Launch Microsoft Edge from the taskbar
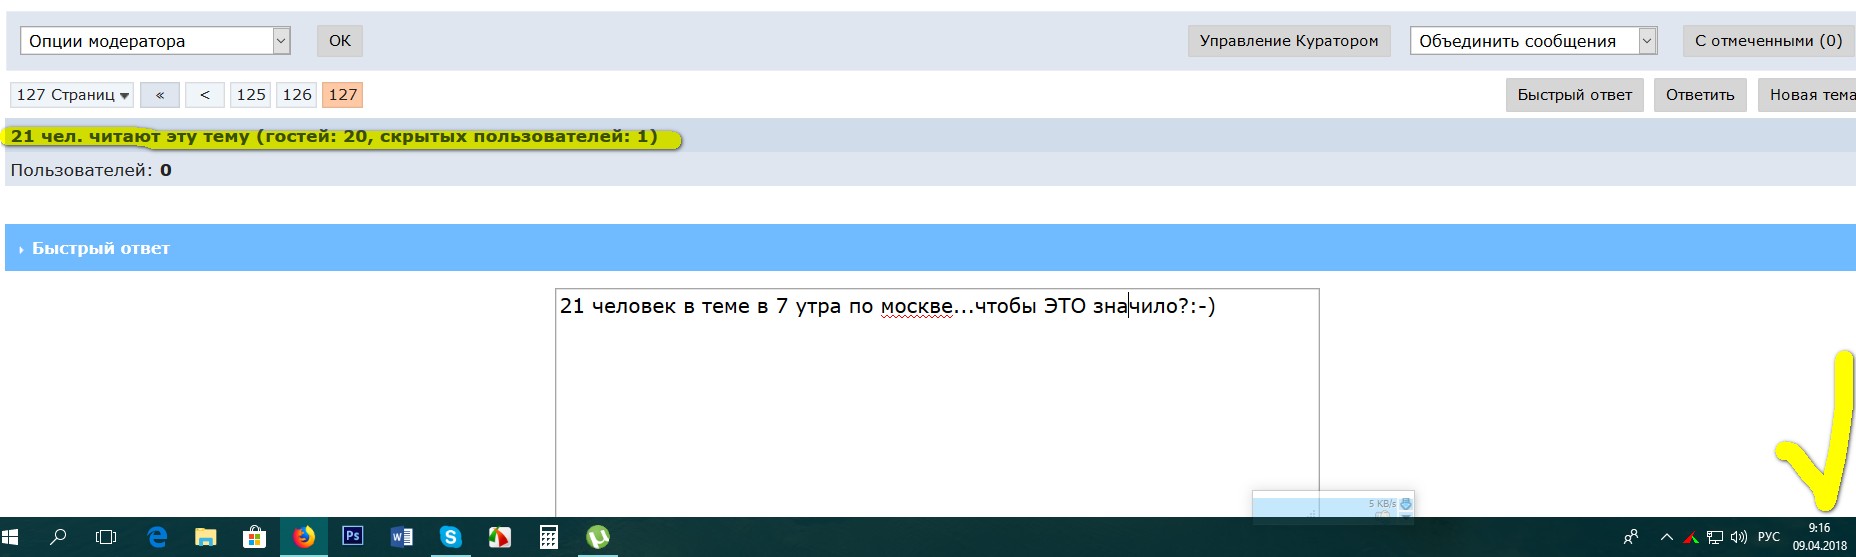 pyautogui.click(x=157, y=537)
